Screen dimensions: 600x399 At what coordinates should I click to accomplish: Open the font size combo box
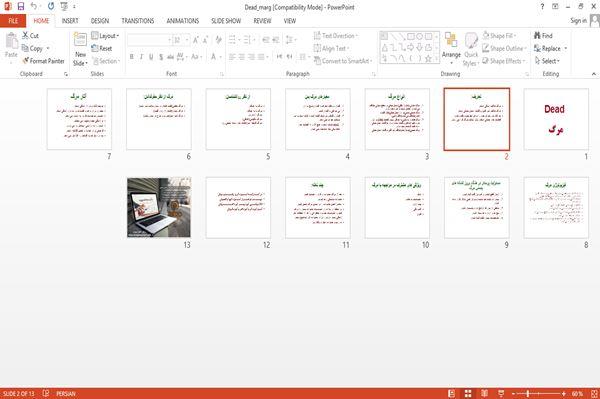[x=181, y=40]
